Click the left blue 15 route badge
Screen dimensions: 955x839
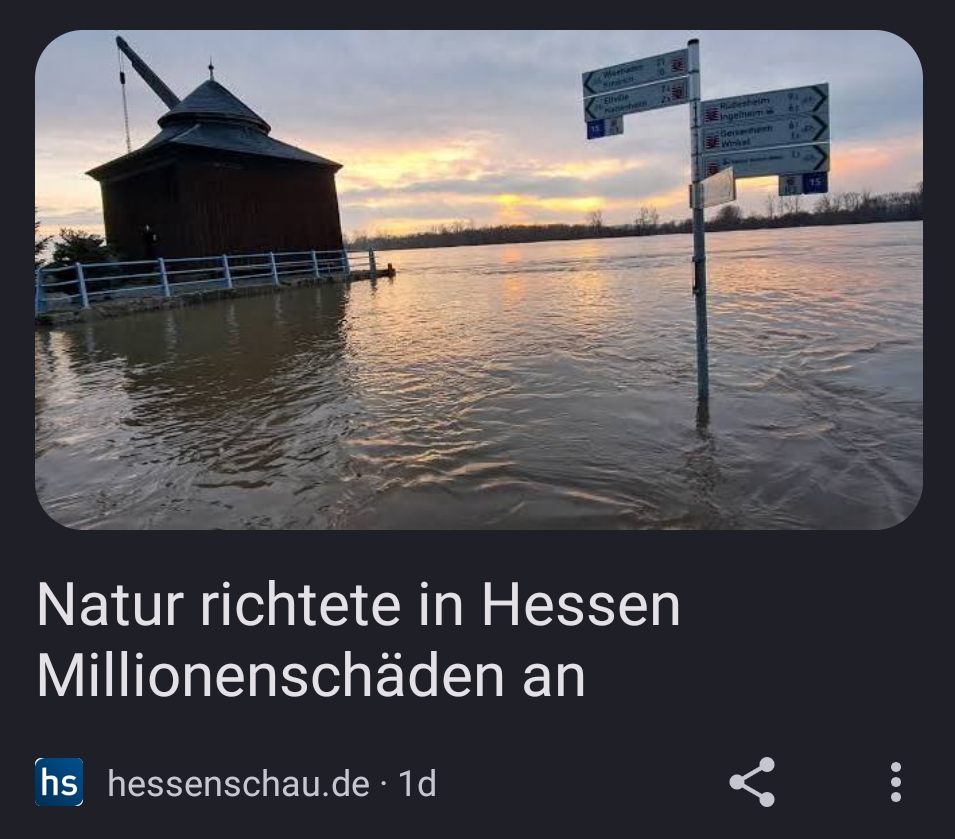click(x=596, y=128)
